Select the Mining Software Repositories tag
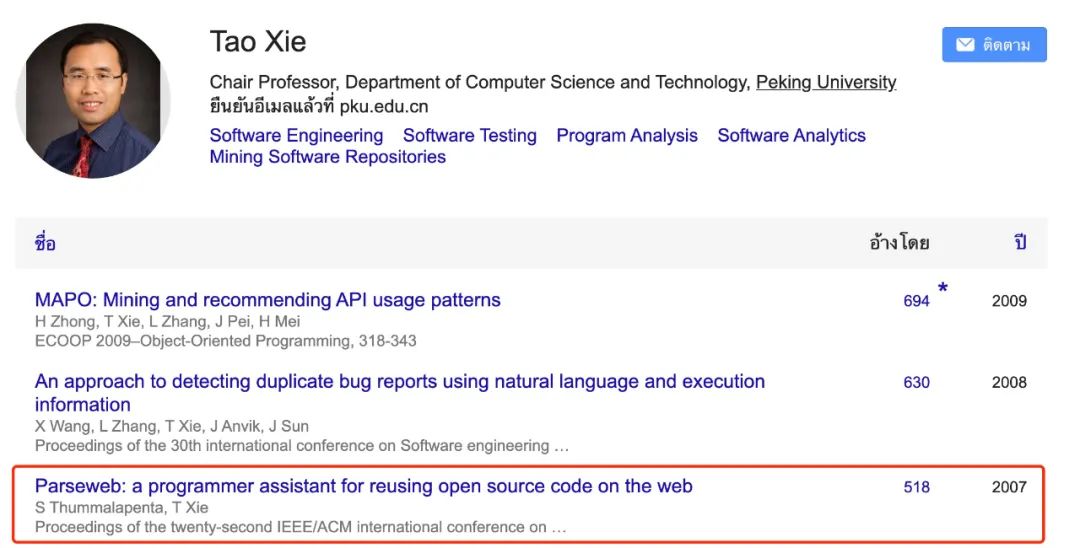This screenshot has height=548, width=1080. [x=328, y=157]
